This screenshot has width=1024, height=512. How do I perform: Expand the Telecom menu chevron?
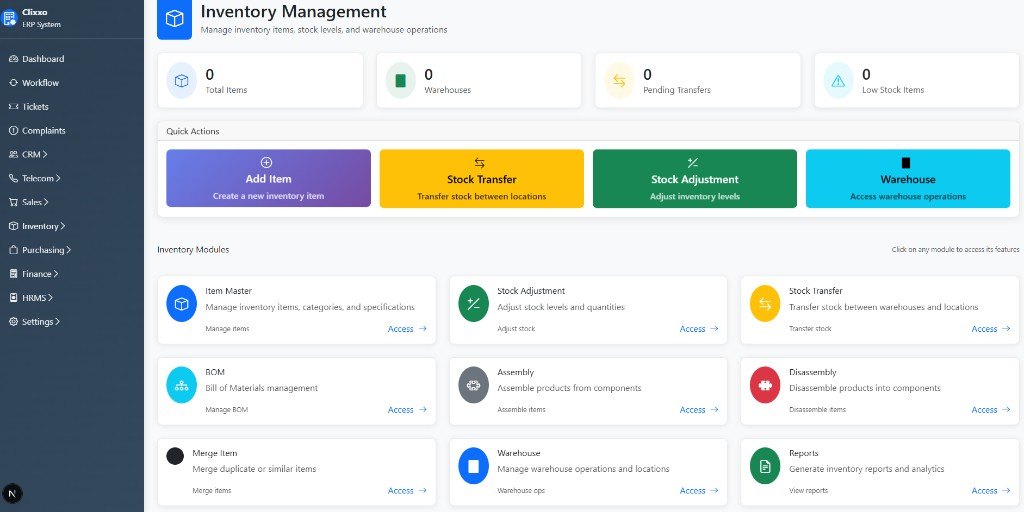pos(58,178)
